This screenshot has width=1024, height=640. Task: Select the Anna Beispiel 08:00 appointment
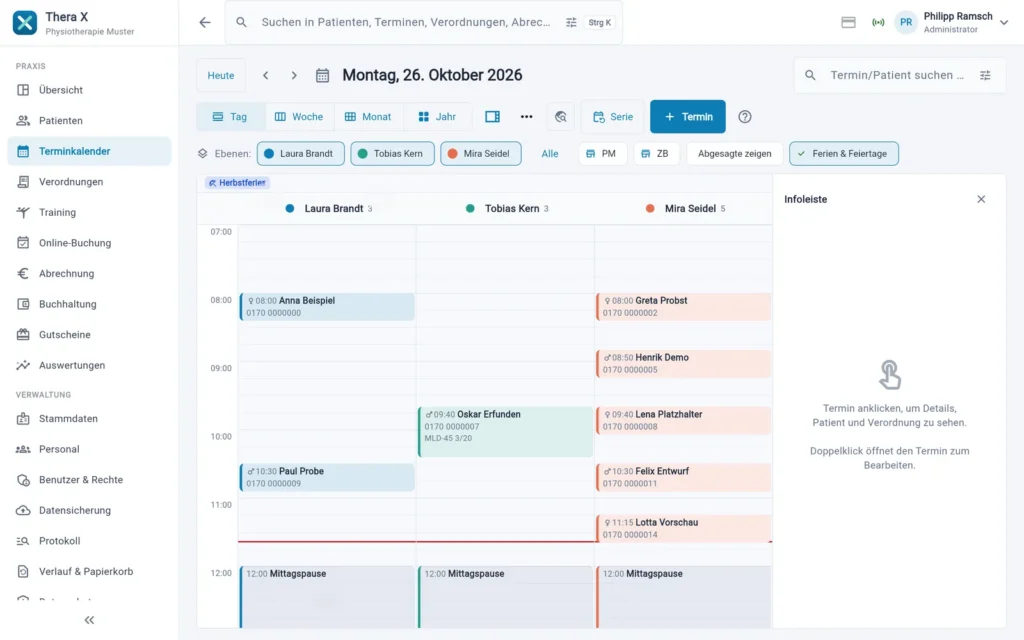pos(327,307)
